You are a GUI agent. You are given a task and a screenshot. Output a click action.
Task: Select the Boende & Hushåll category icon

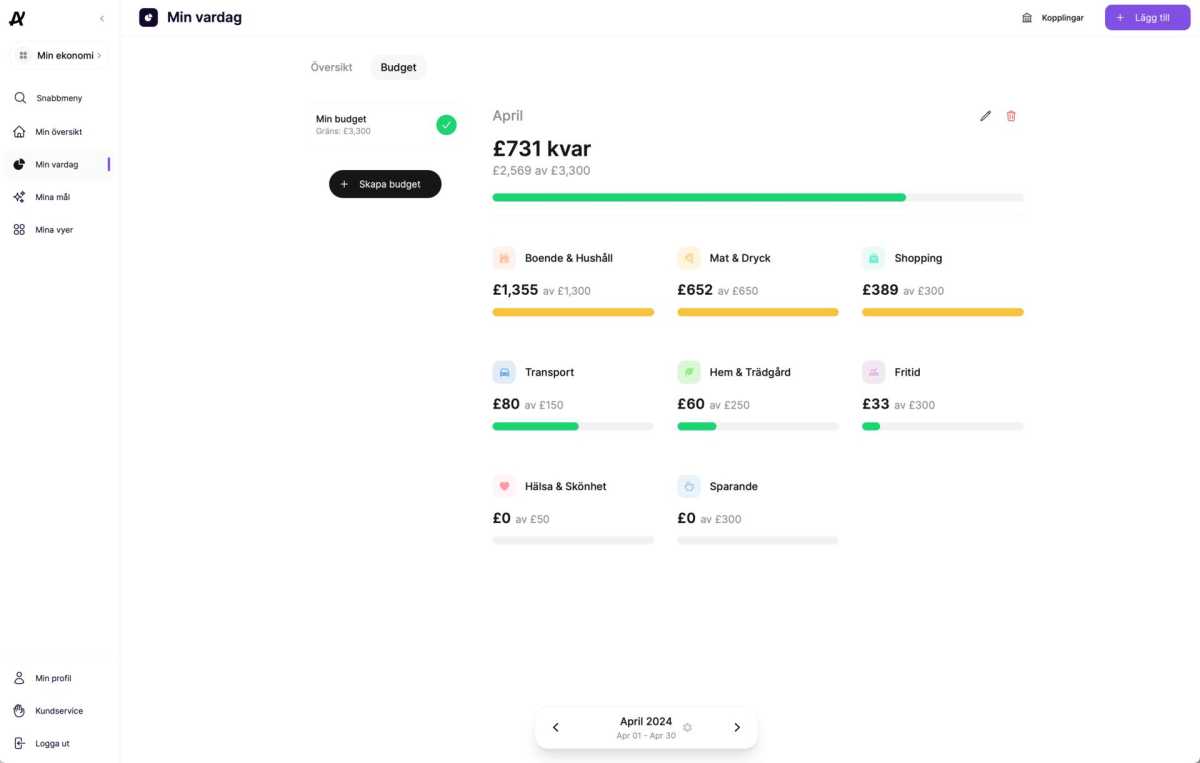coord(504,257)
